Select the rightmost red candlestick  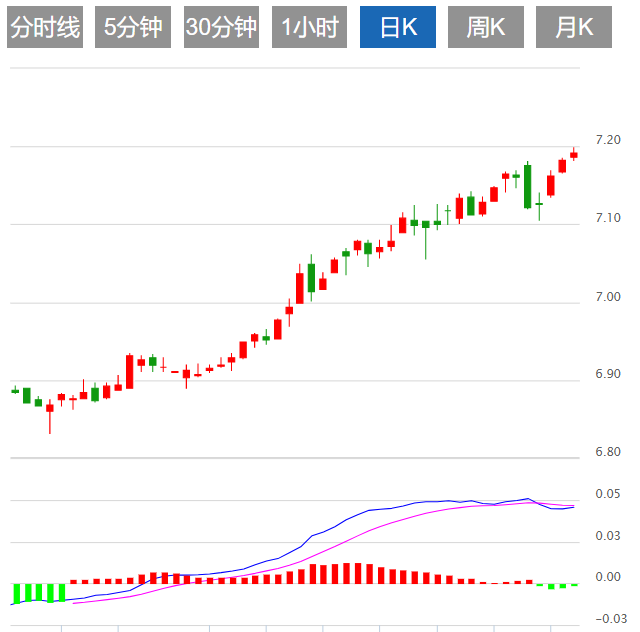tap(574, 155)
